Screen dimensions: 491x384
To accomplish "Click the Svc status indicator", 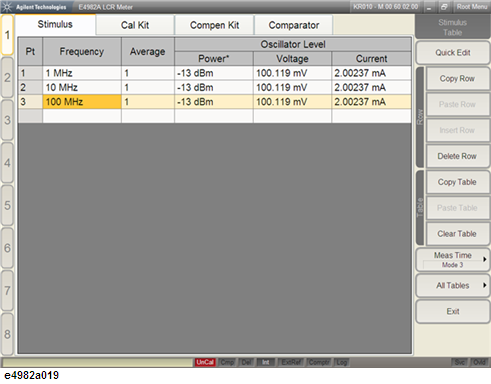I will point(460,362).
